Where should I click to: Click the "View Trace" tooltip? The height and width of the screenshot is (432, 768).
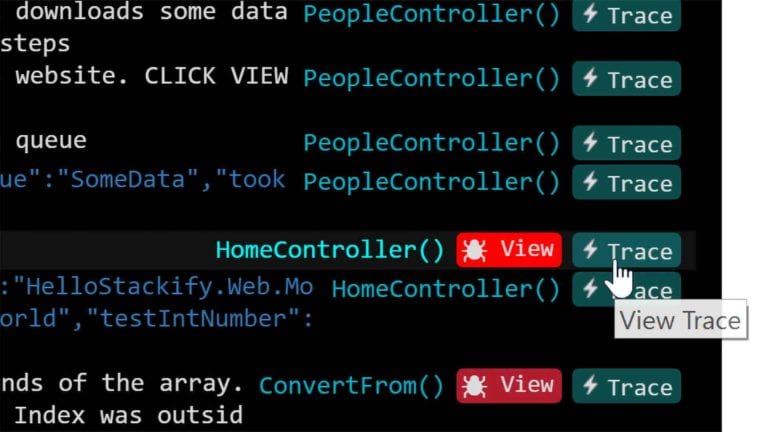681,319
